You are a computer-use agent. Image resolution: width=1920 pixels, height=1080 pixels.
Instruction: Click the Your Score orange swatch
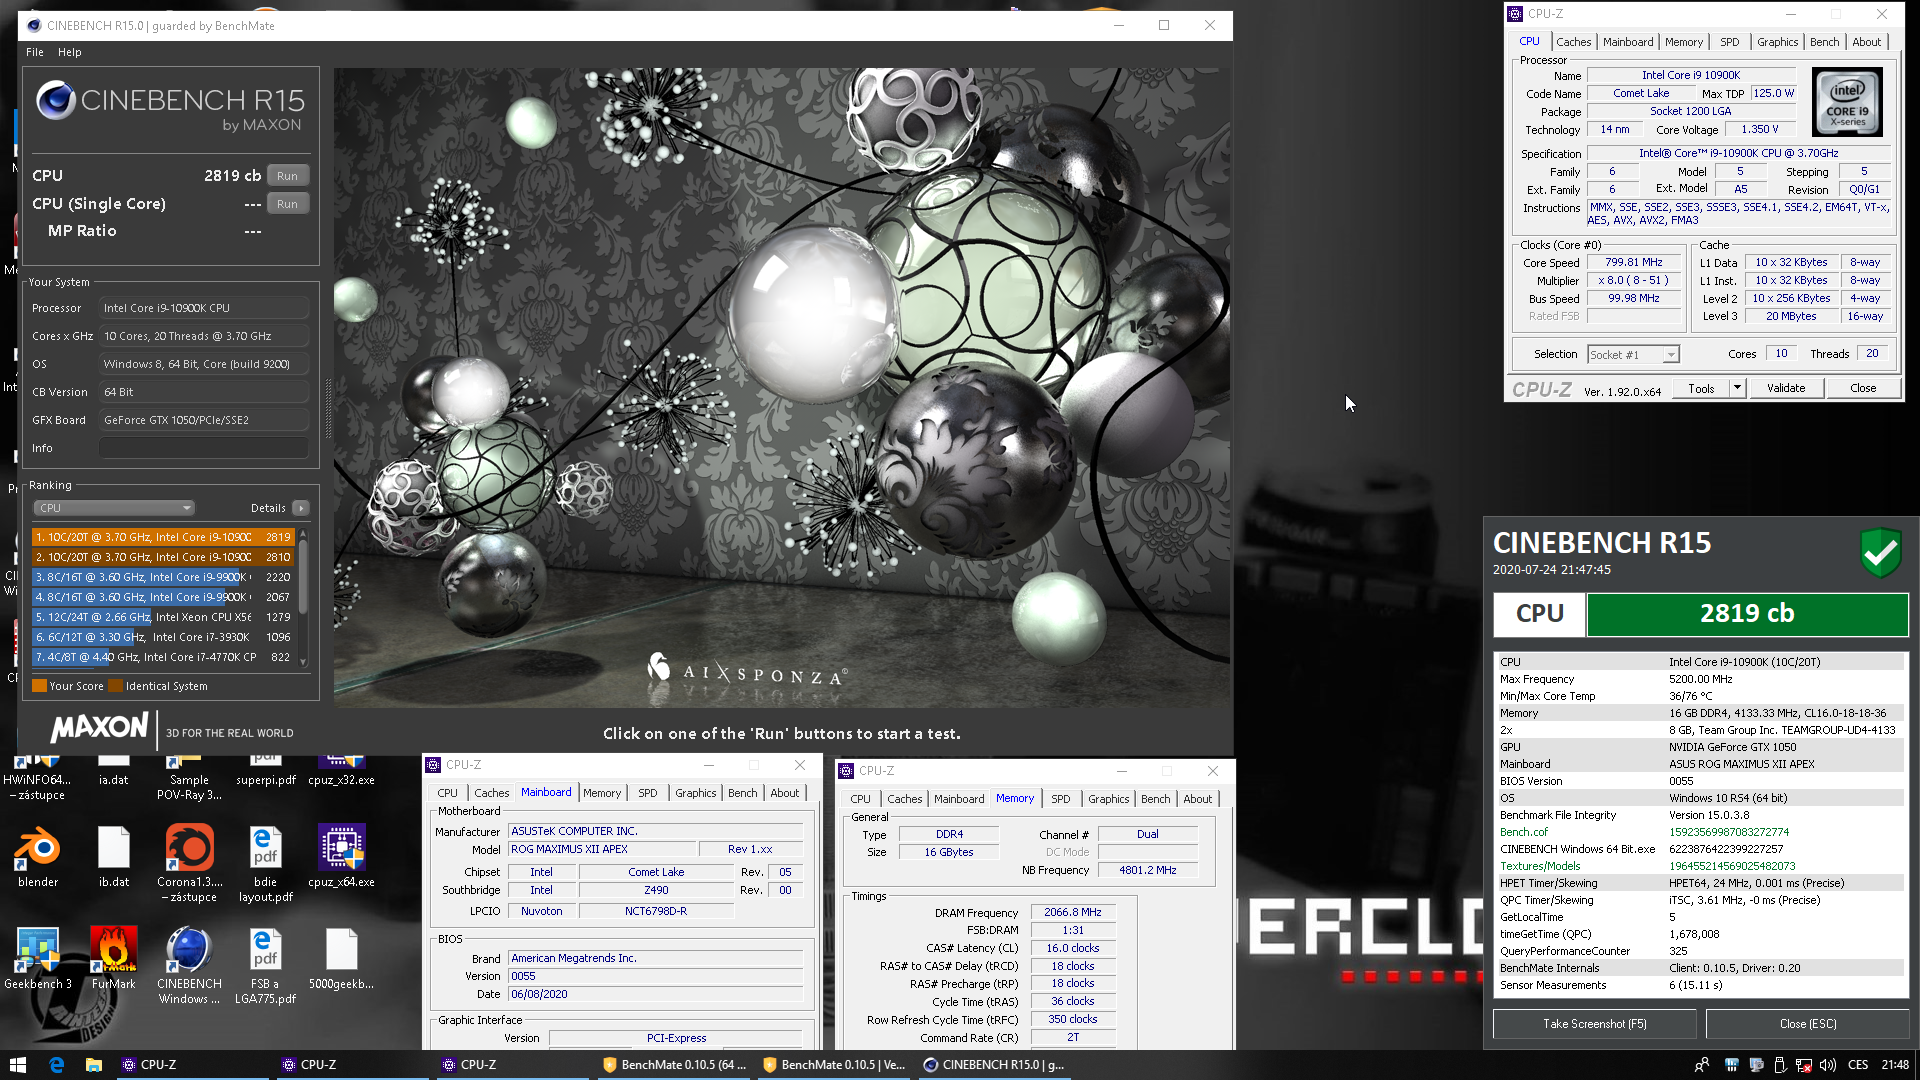pyautogui.click(x=39, y=686)
